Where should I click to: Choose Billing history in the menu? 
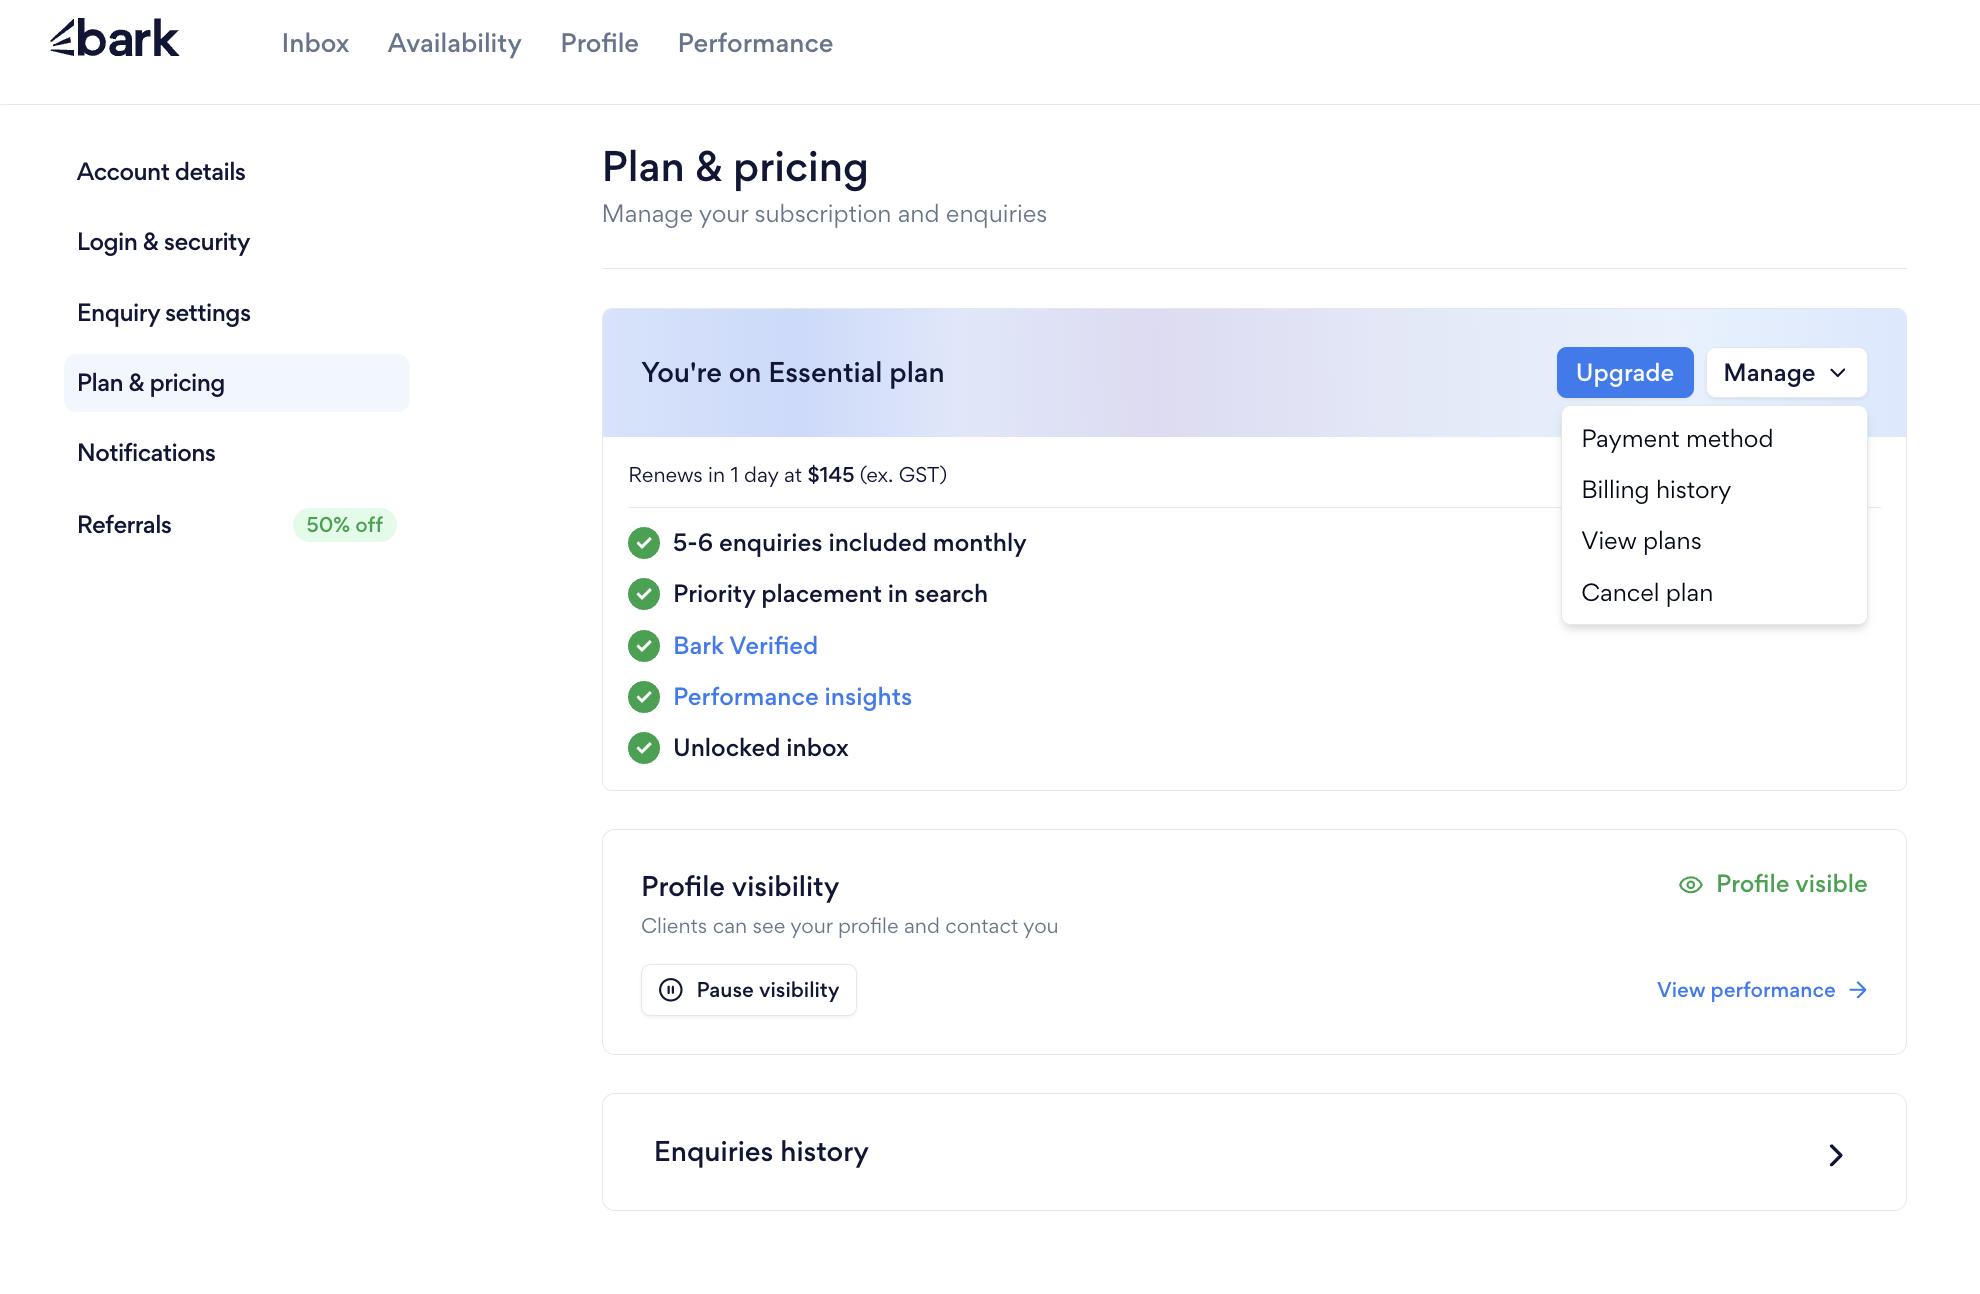coord(1714,490)
